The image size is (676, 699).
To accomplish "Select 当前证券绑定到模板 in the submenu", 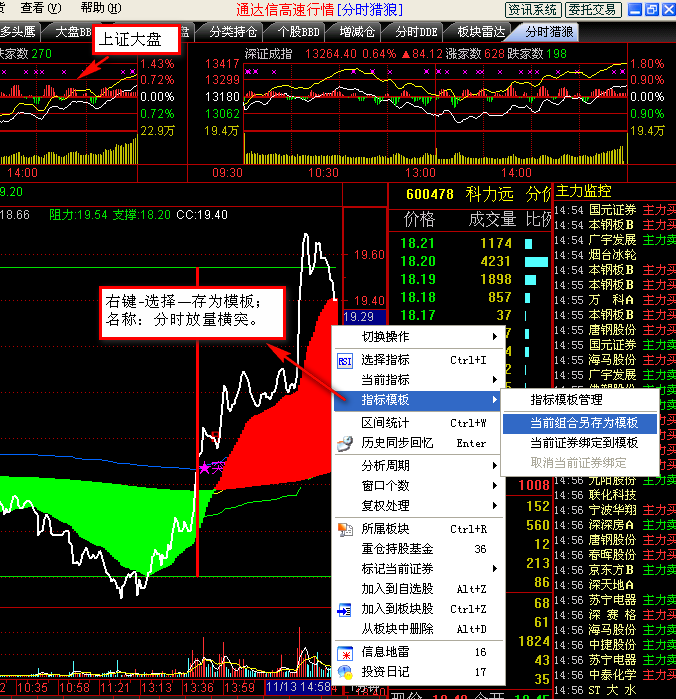I will (x=580, y=443).
